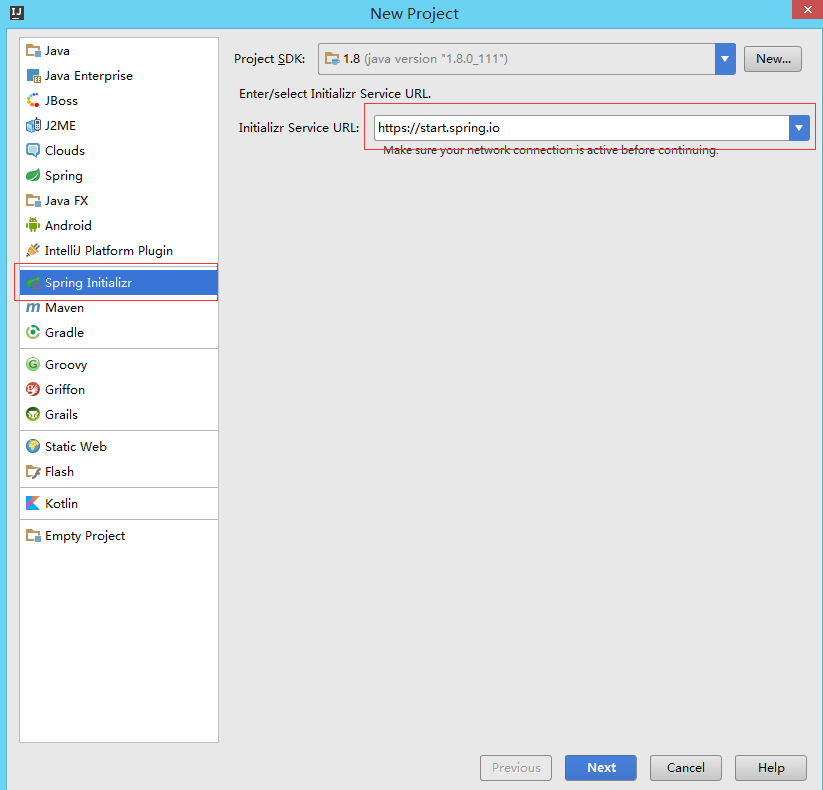Image resolution: width=823 pixels, height=790 pixels.
Task: Select the "Empty Project" list entry
Action: coord(119,536)
